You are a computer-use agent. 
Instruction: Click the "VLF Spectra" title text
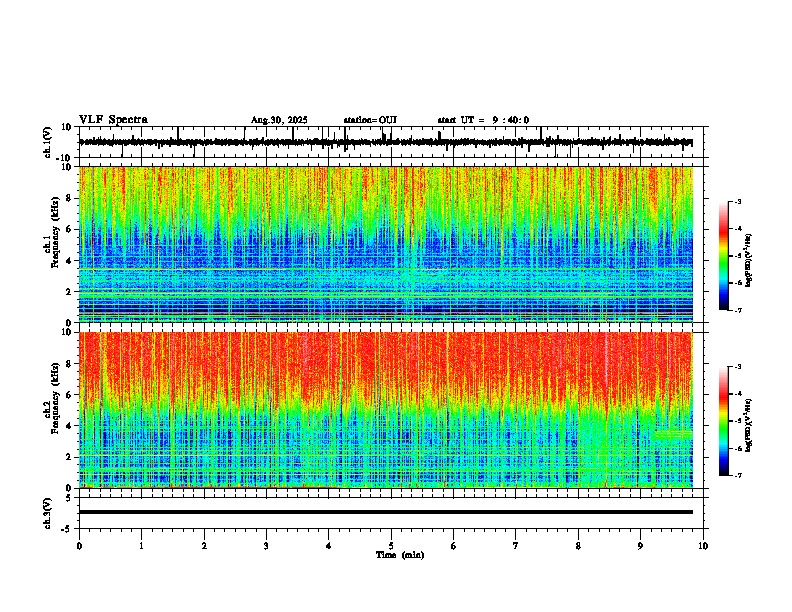[113, 120]
